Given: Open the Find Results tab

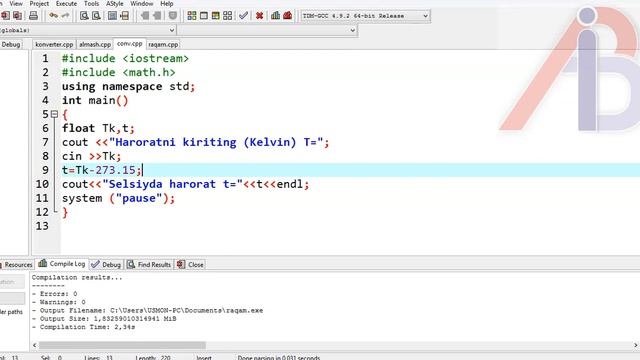Looking at the screenshot, I should coord(149,264).
